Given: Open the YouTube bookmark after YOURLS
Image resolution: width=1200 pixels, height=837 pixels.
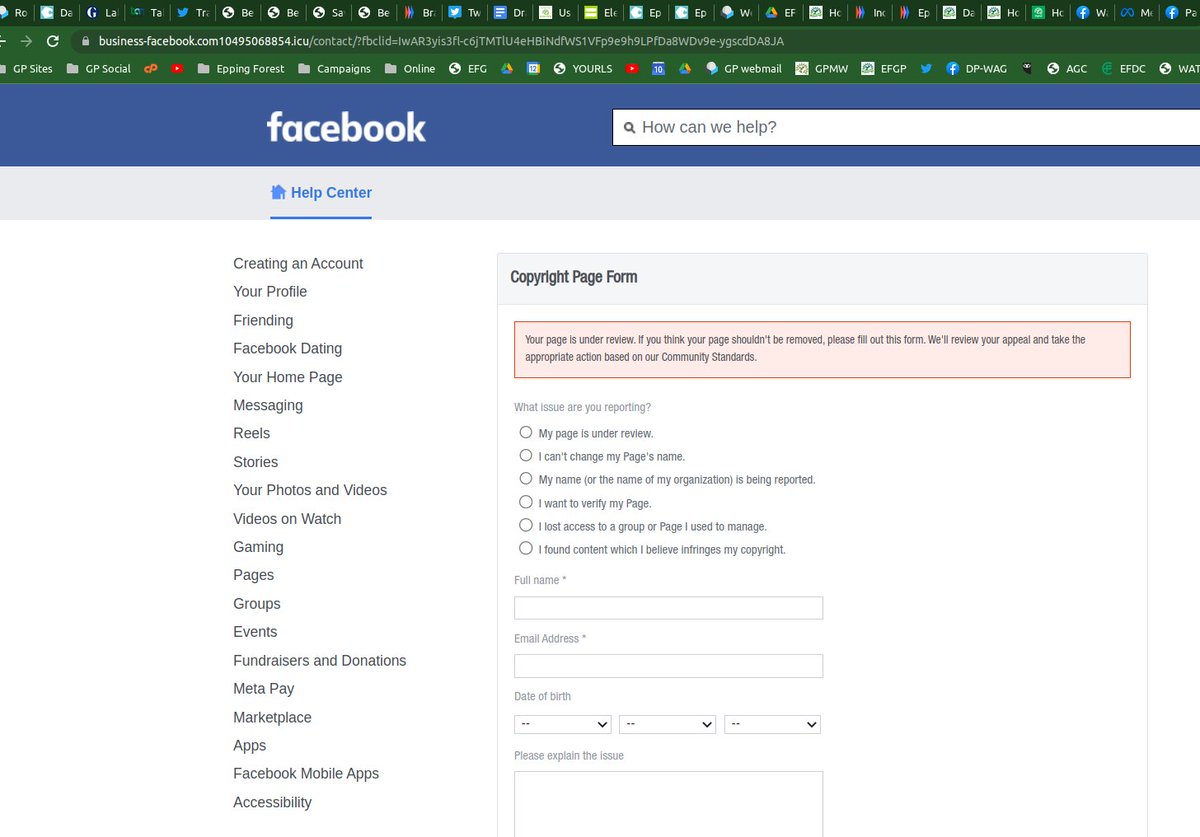Looking at the screenshot, I should pyautogui.click(x=632, y=68).
